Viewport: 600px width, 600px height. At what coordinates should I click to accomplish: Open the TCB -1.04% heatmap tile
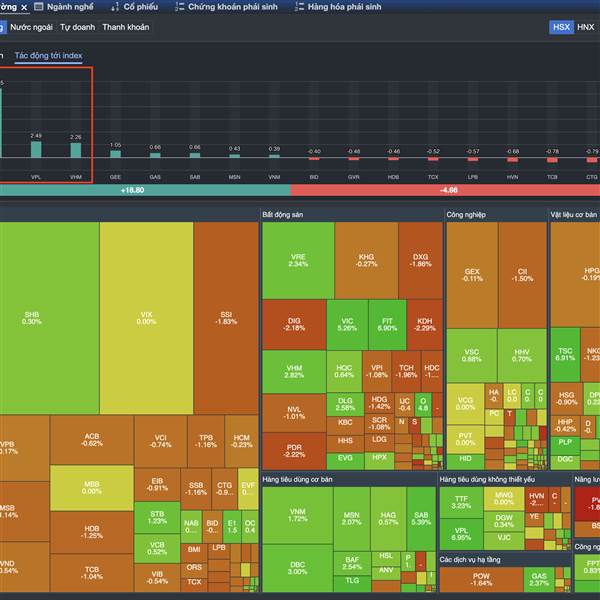click(x=92, y=573)
